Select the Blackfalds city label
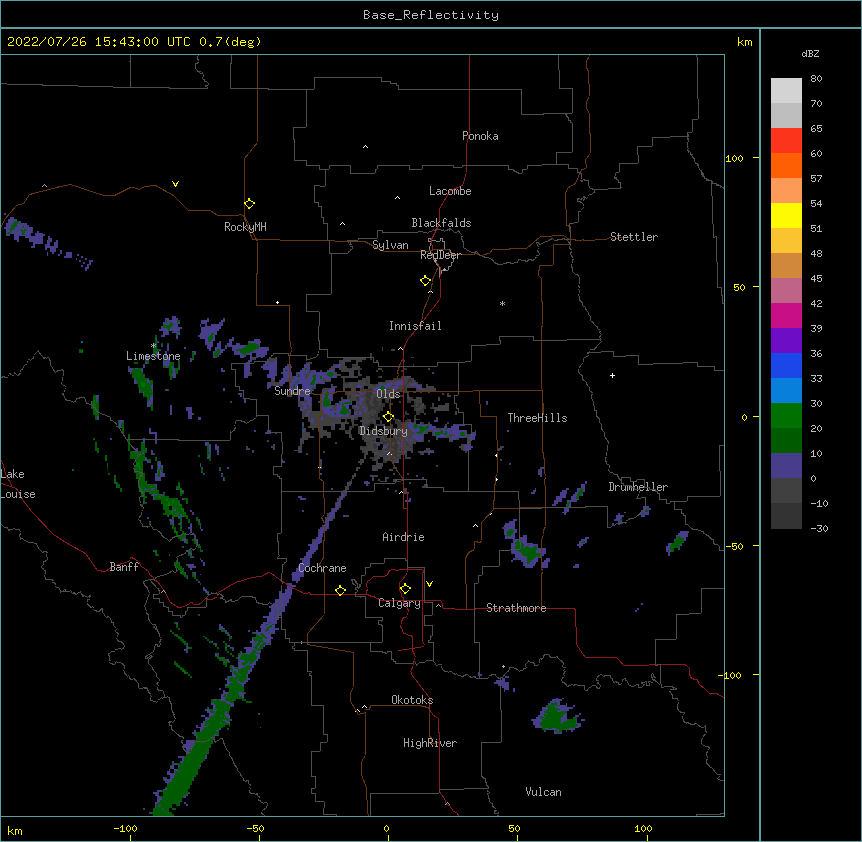This screenshot has width=862, height=842. click(441, 223)
